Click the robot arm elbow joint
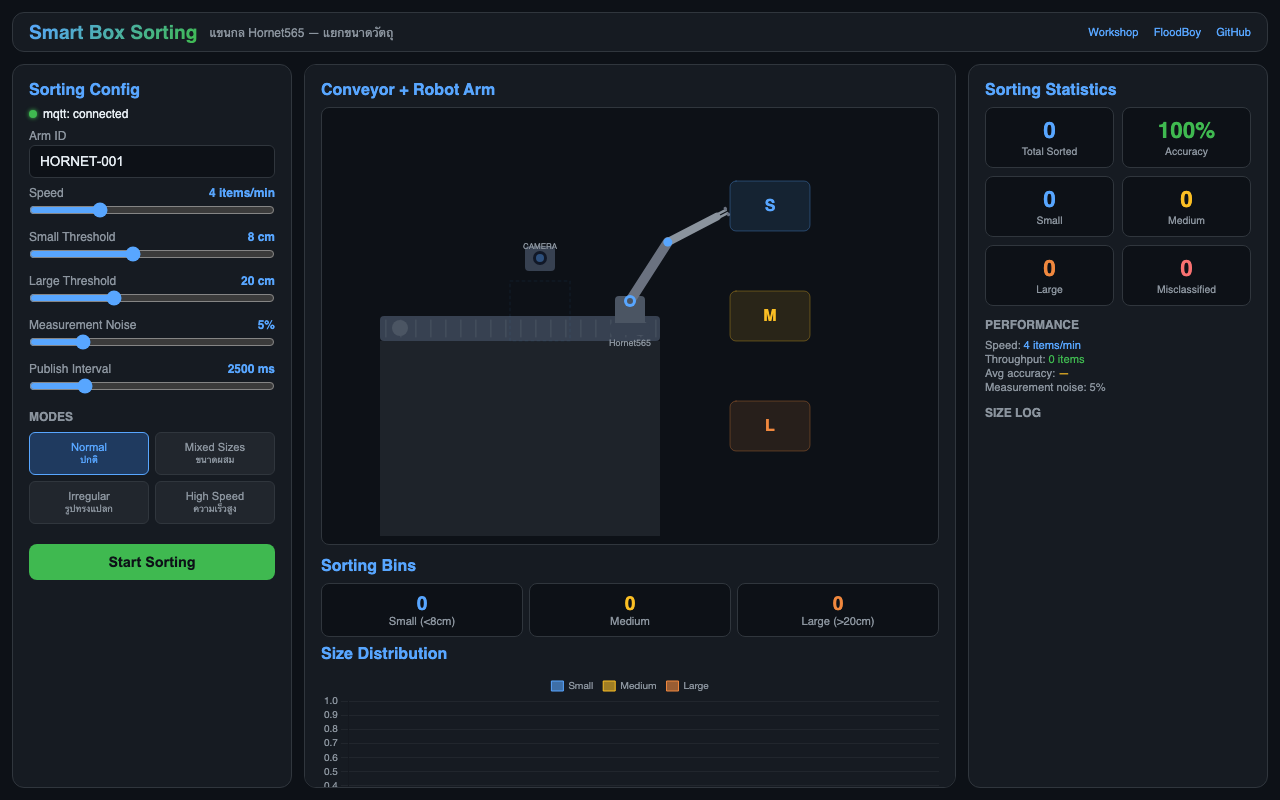This screenshot has height=800, width=1280. pyautogui.click(x=667, y=242)
